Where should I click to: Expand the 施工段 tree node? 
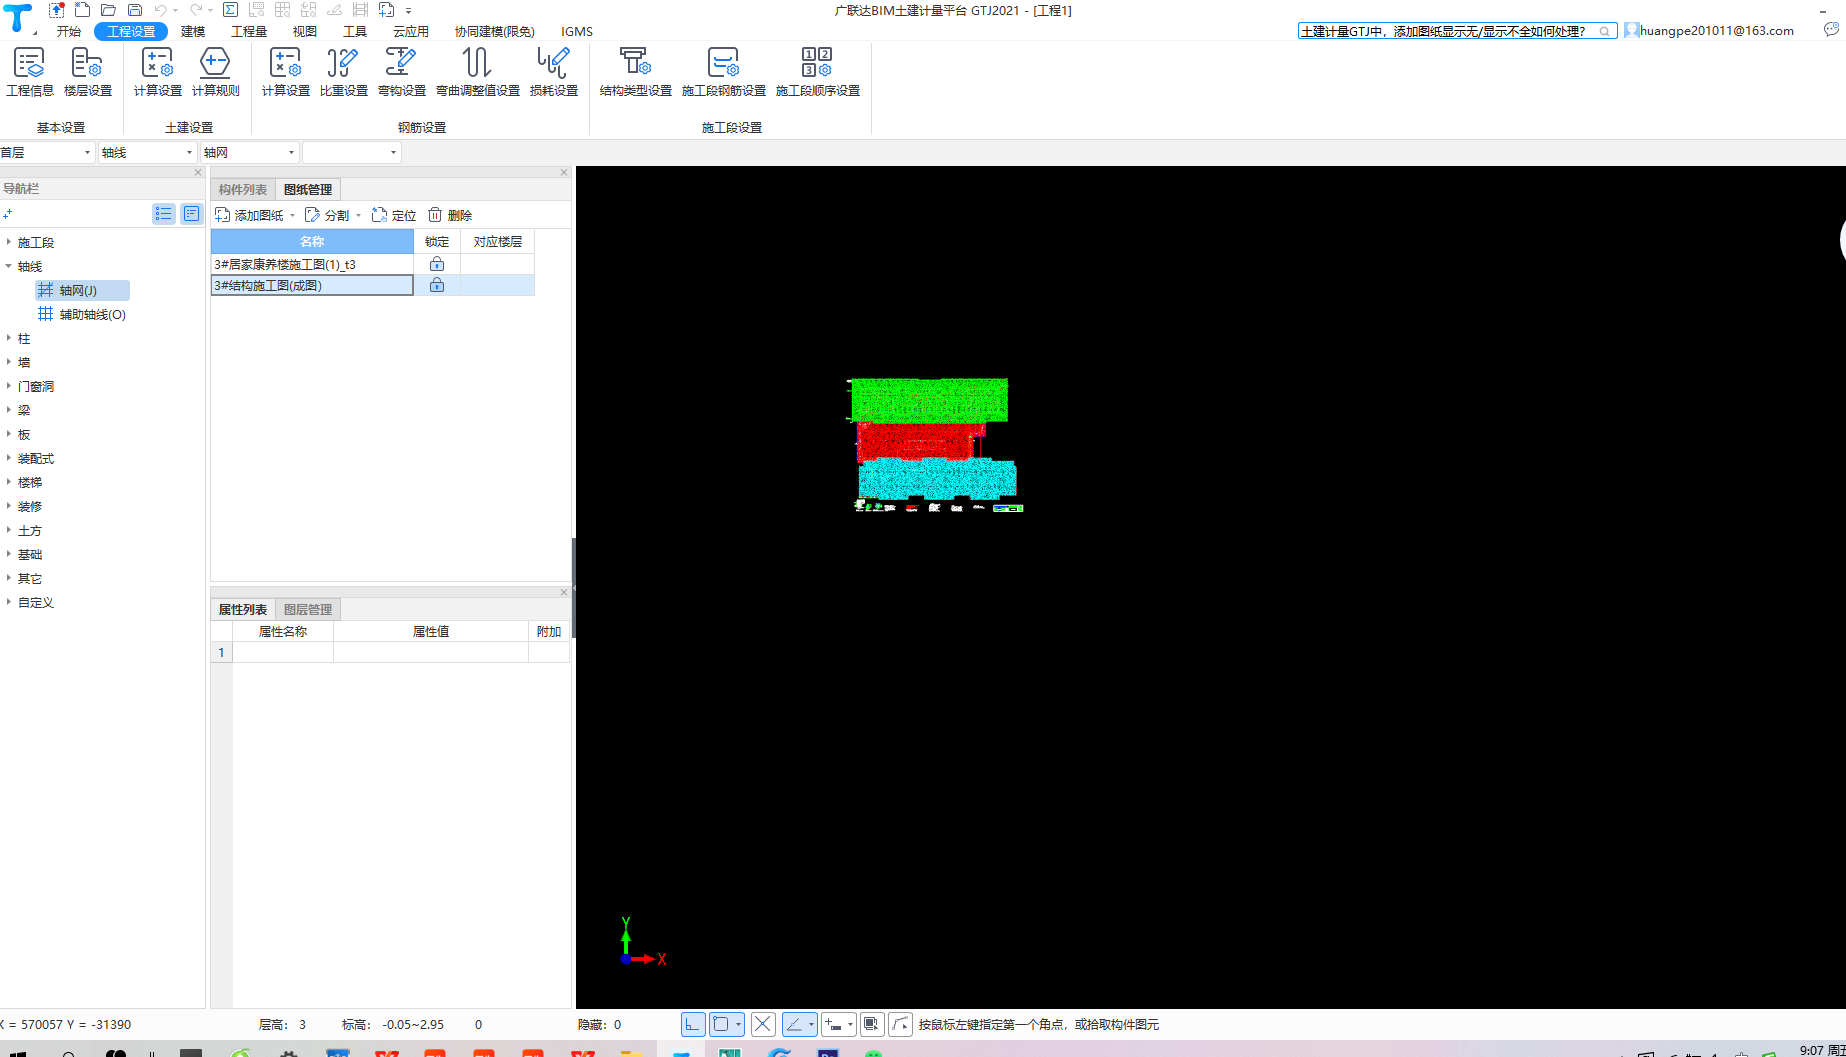[x=9, y=242]
